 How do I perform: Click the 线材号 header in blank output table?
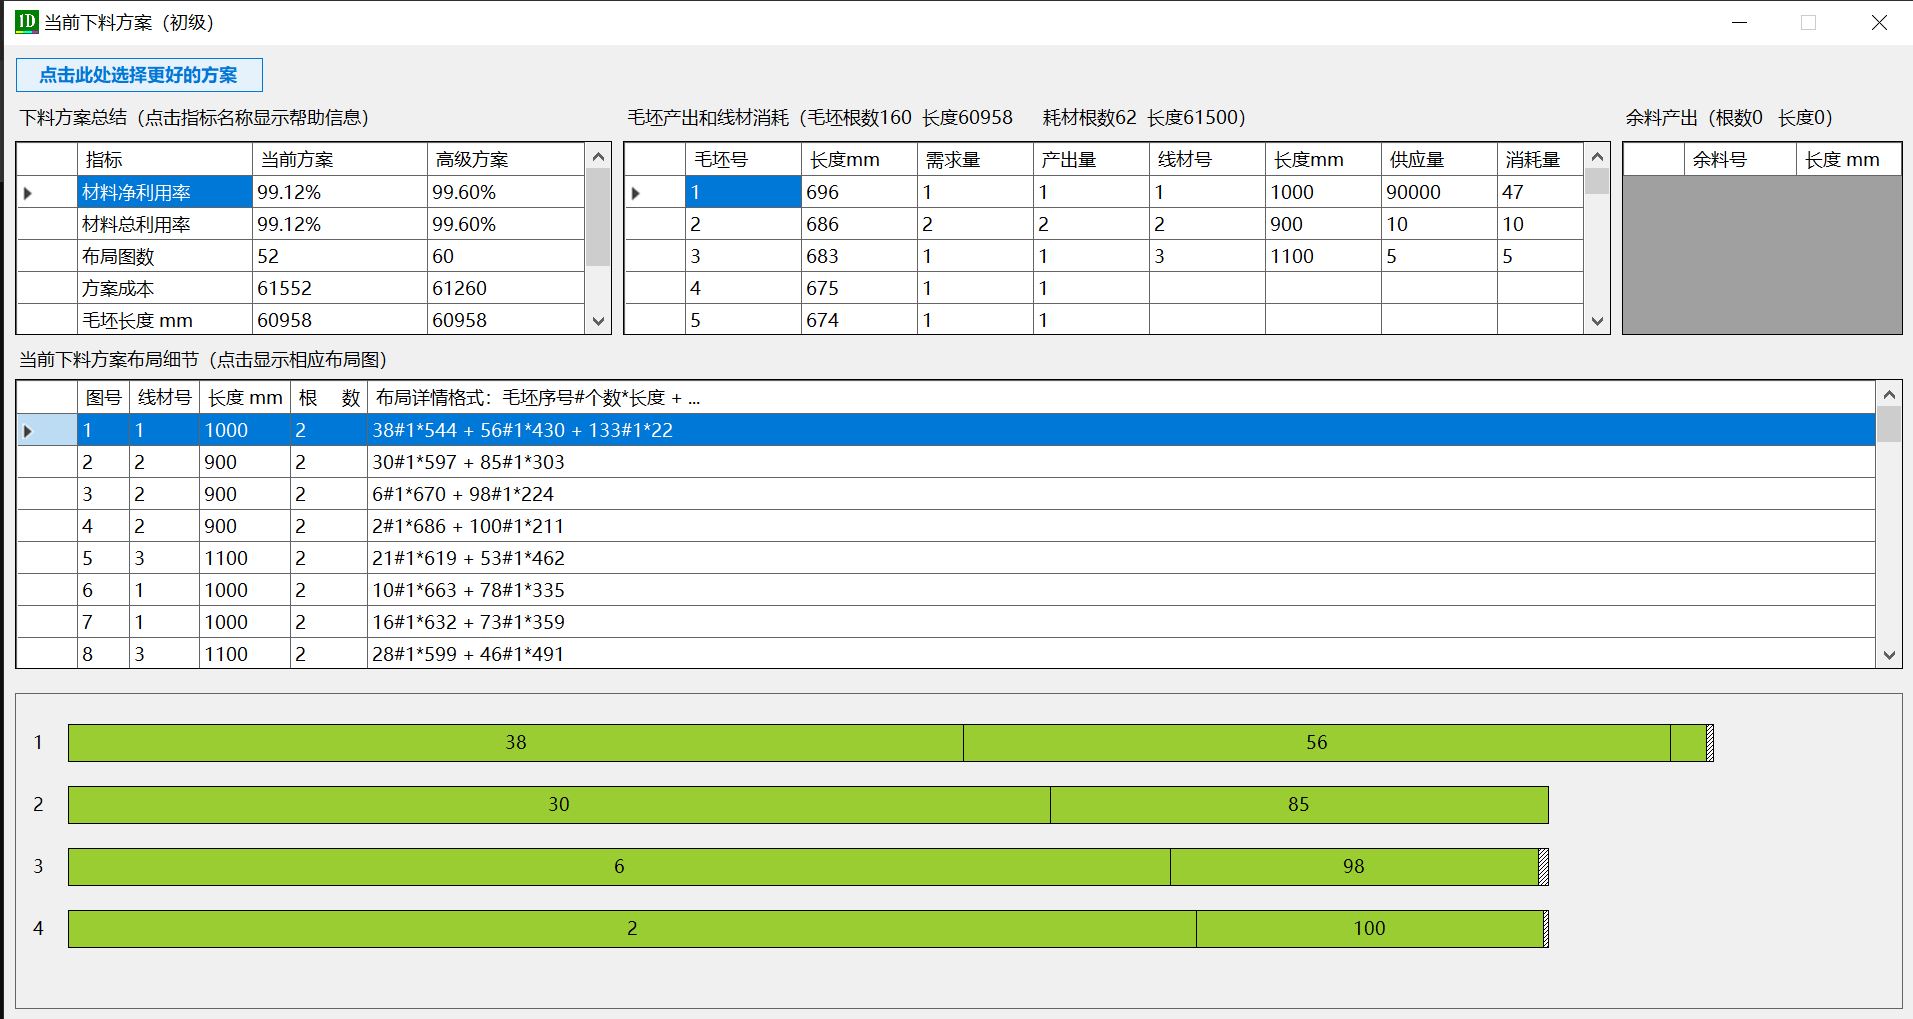point(1207,159)
